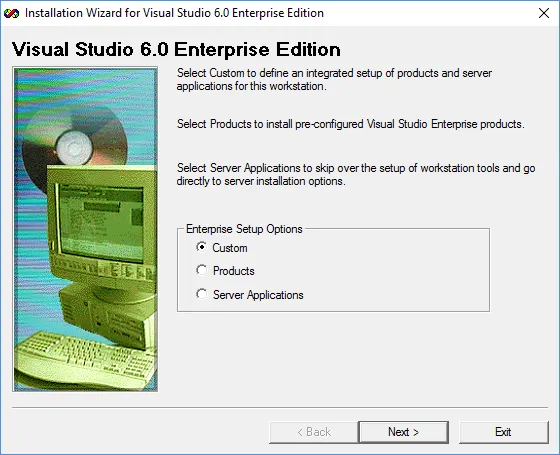Click the Installation Wizard title bar text
560x455 pixels.
(x=174, y=13)
